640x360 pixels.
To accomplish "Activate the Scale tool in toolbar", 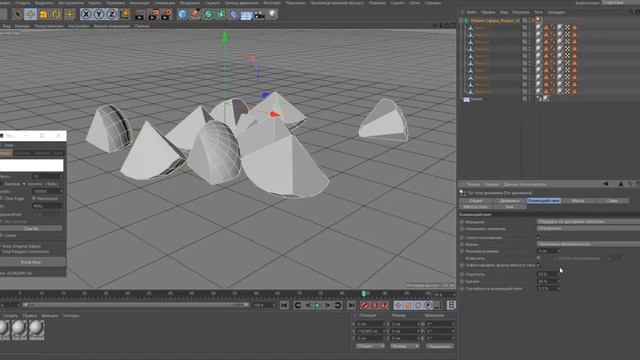I will 43,15.
